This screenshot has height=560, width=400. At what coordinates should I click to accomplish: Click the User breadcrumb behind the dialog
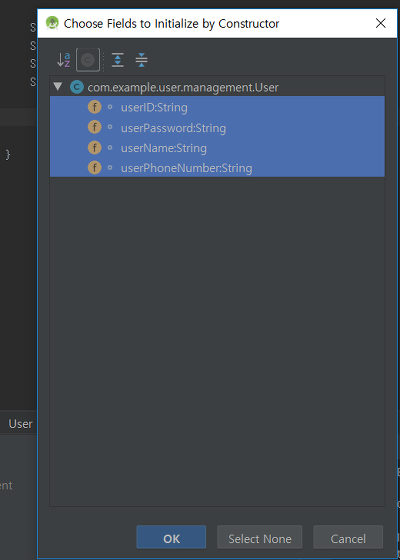(x=20, y=424)
